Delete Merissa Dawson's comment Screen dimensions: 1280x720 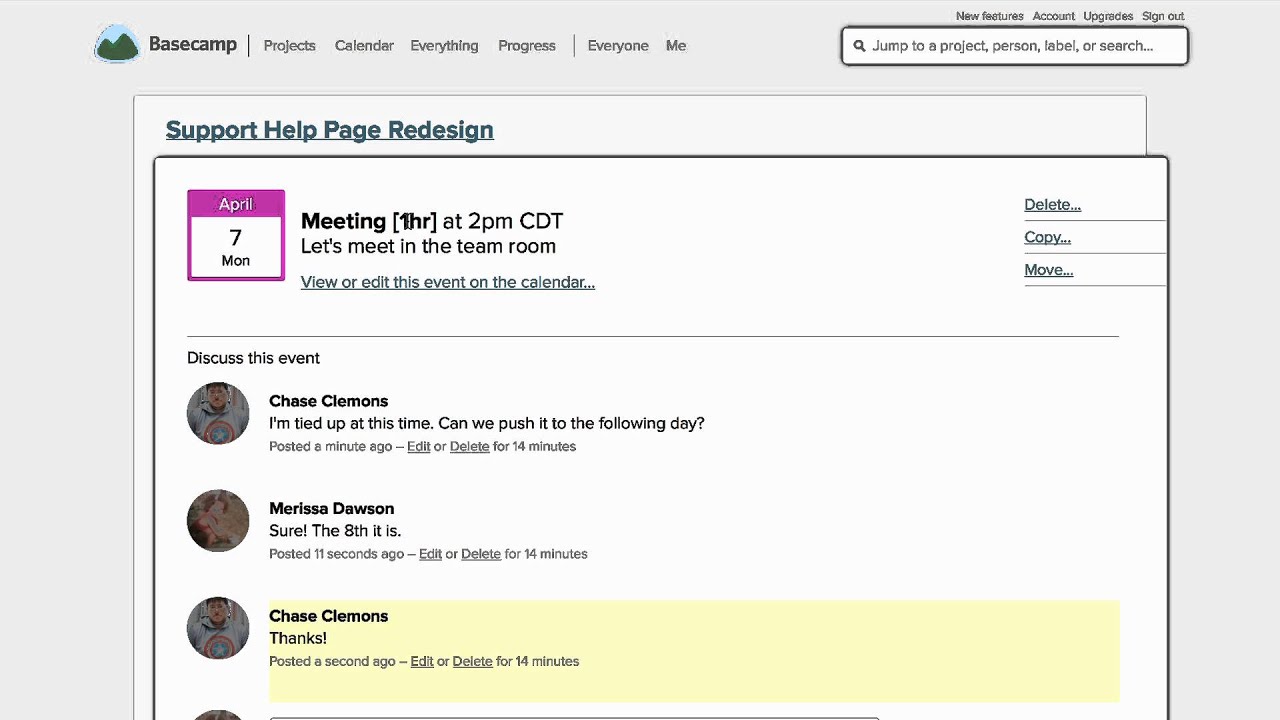481,554
